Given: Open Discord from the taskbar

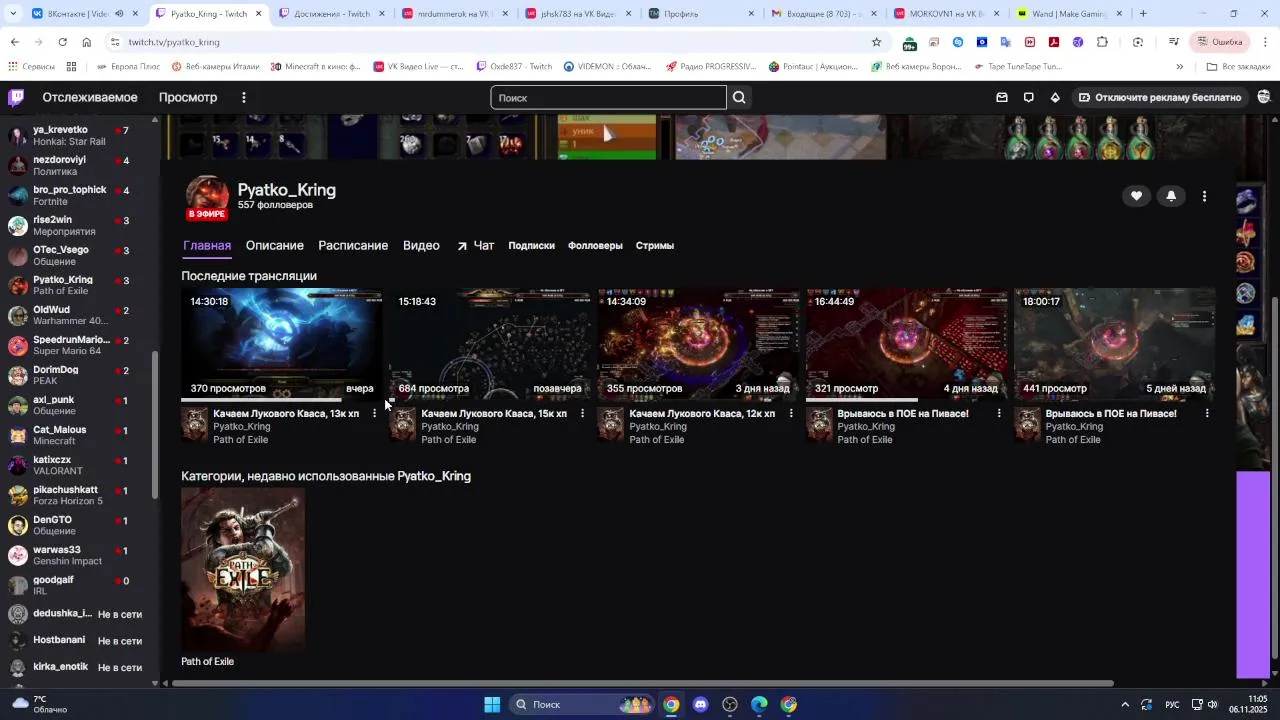Looking at the screenshot, I should [700, 704].
